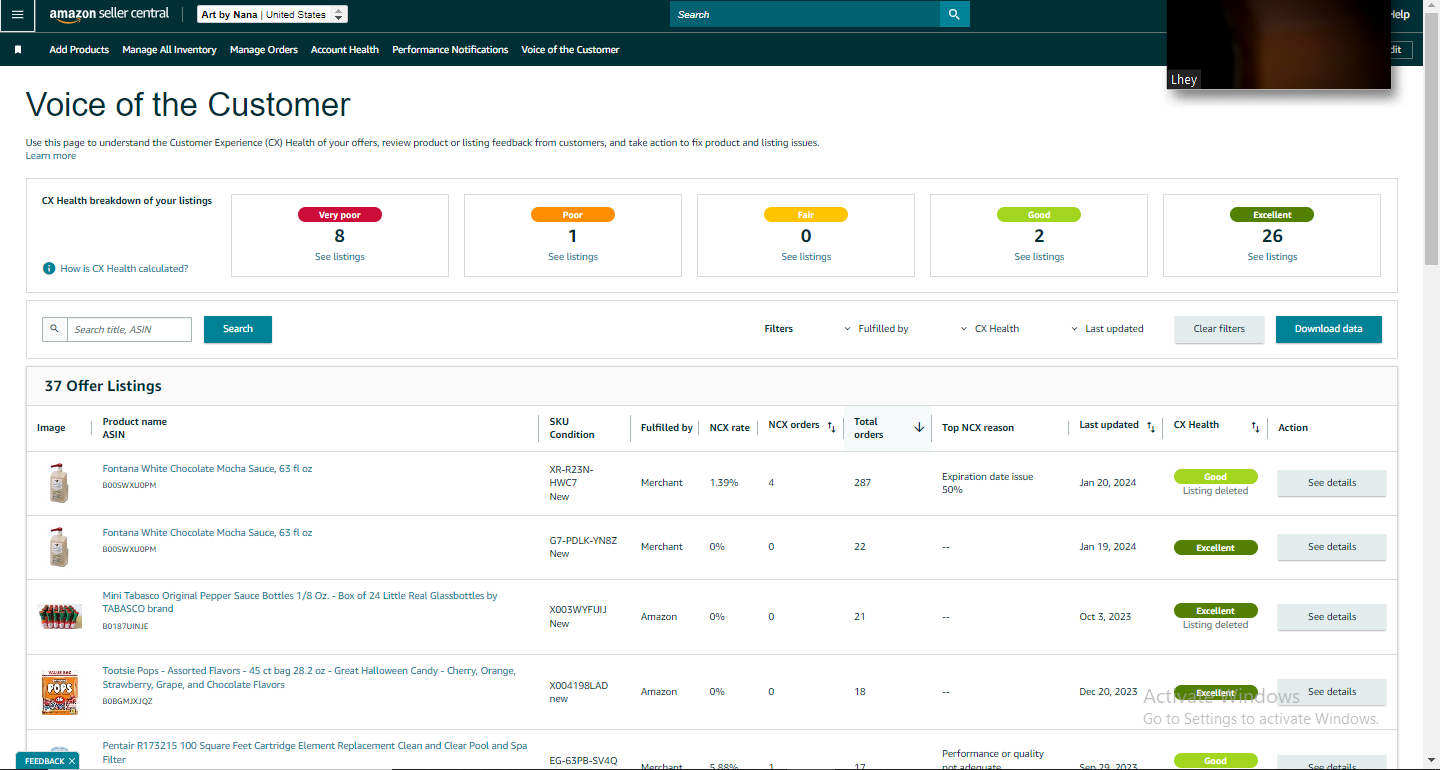The width and height of the screenshot is (1440, 770).
Task: Open the Art by Nana account switcher
Action: pyautogui.click(x=272, y=15)
